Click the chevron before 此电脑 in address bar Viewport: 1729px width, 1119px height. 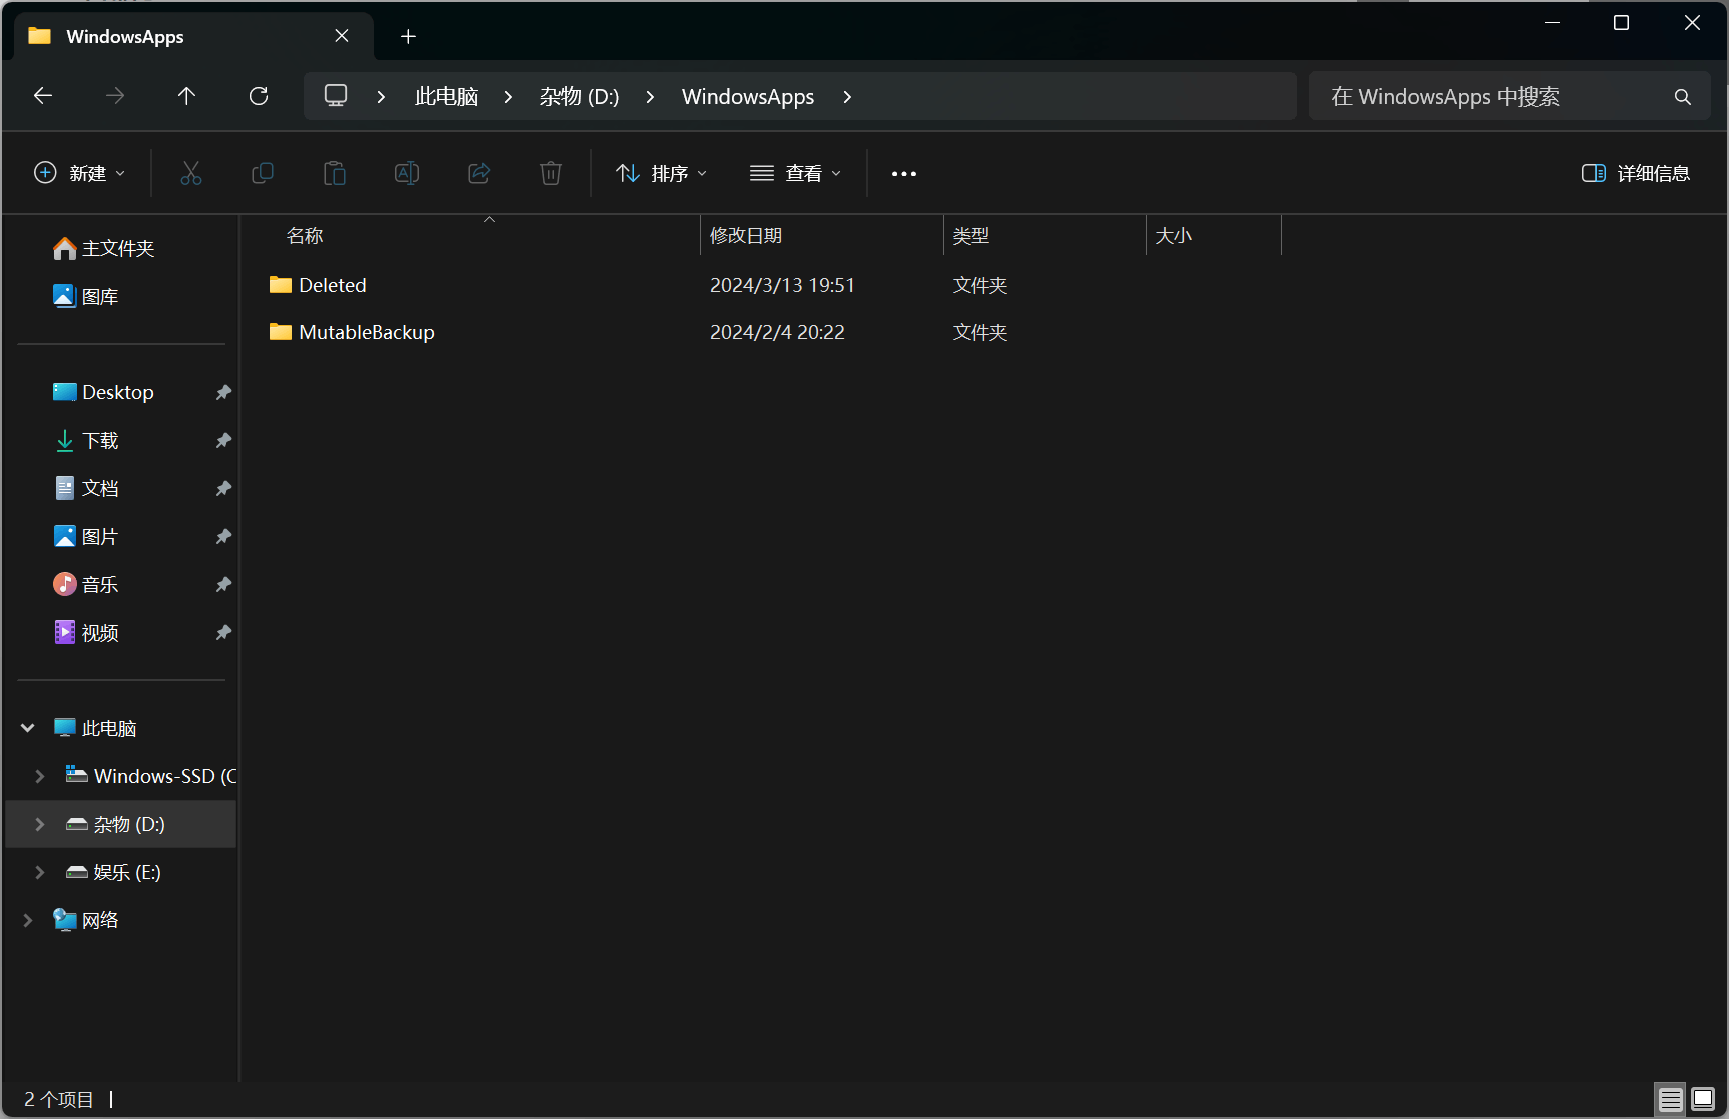click(381, 97)
